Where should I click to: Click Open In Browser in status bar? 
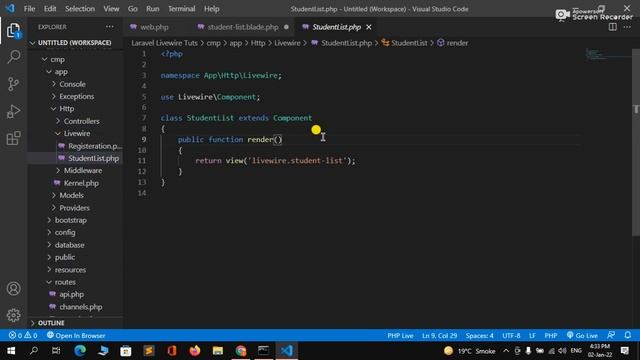click(76, 336)
